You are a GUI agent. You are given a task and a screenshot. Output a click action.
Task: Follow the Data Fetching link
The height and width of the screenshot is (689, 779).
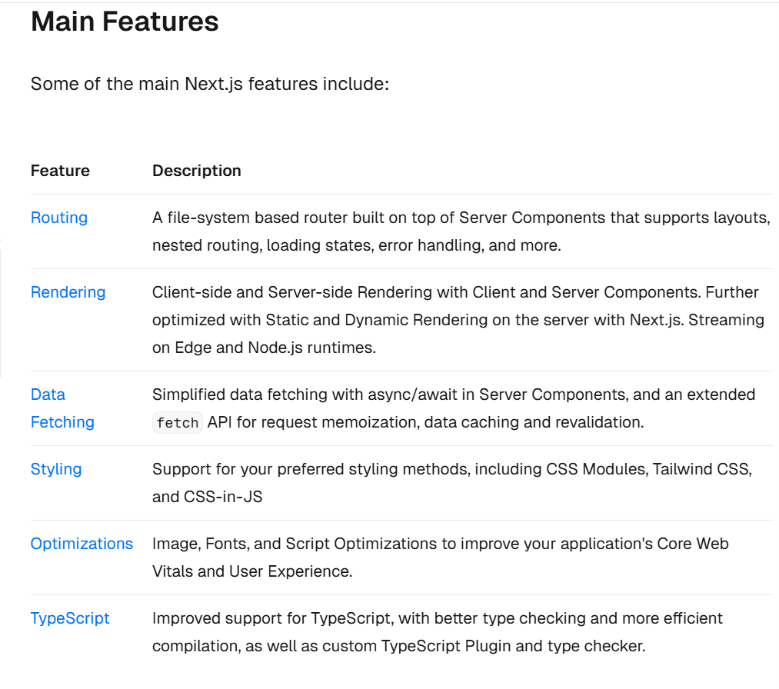click(x=62, y=408)
